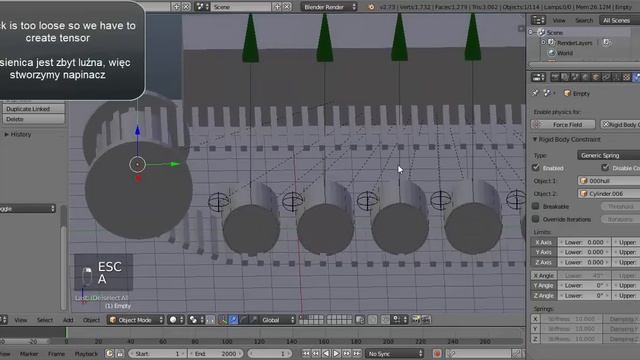Add new scene with plus next to Scene

tap(277, 7)
